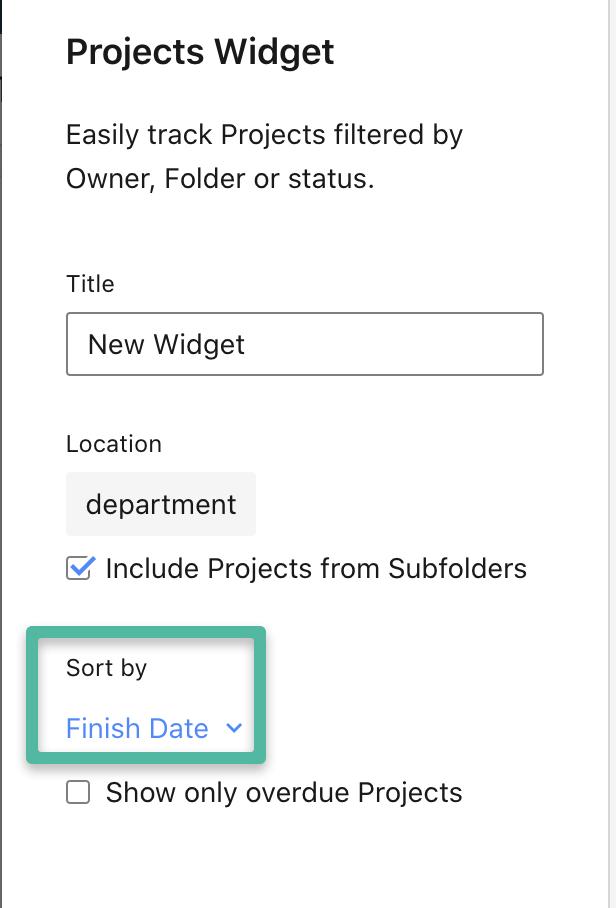Toggle Include Projects from Subfolders checkbox
The image size is (616, 908).
click(x=78, y=569)
